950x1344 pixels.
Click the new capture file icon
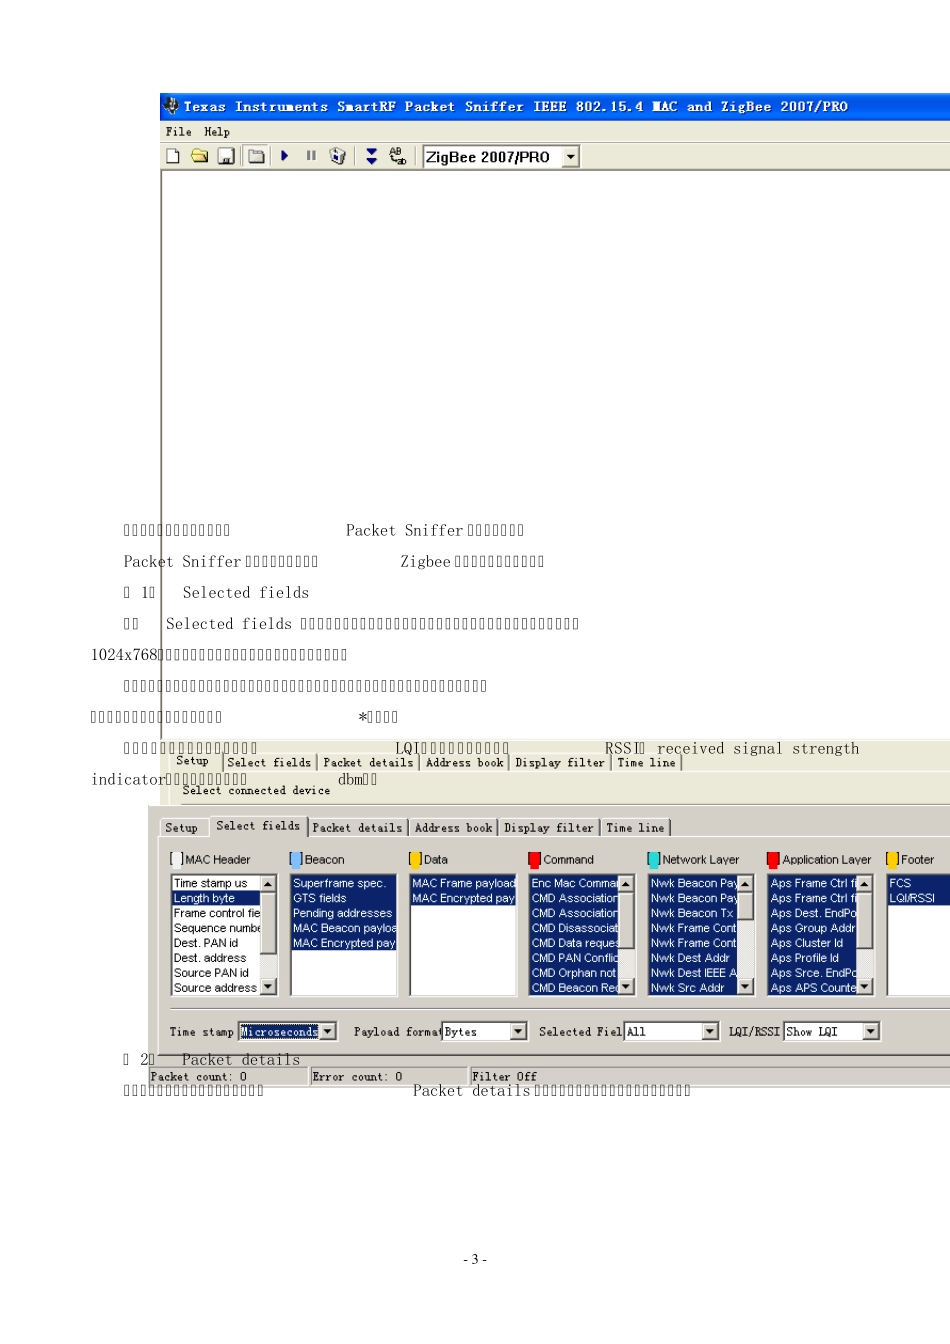click(173, 156)
